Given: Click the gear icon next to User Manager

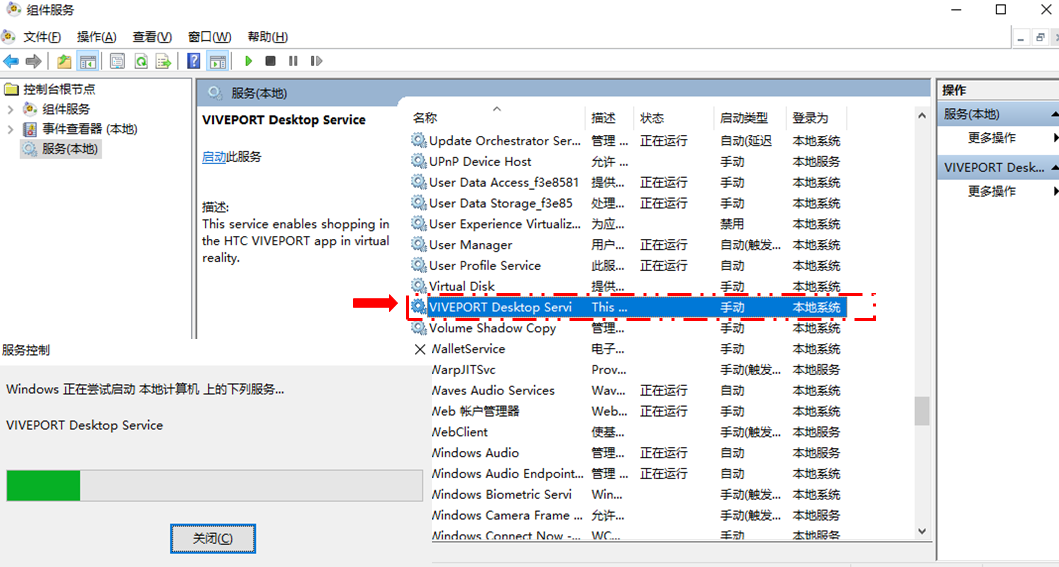Looking at the screenshot, I should click(419, 244).
